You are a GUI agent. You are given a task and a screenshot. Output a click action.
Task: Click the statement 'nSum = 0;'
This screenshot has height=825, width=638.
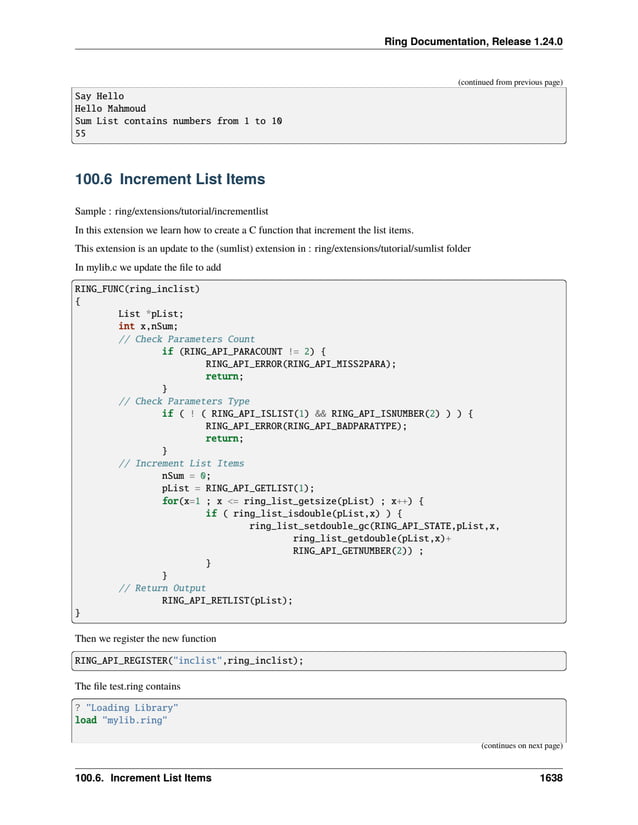click(x=186, y=476)
